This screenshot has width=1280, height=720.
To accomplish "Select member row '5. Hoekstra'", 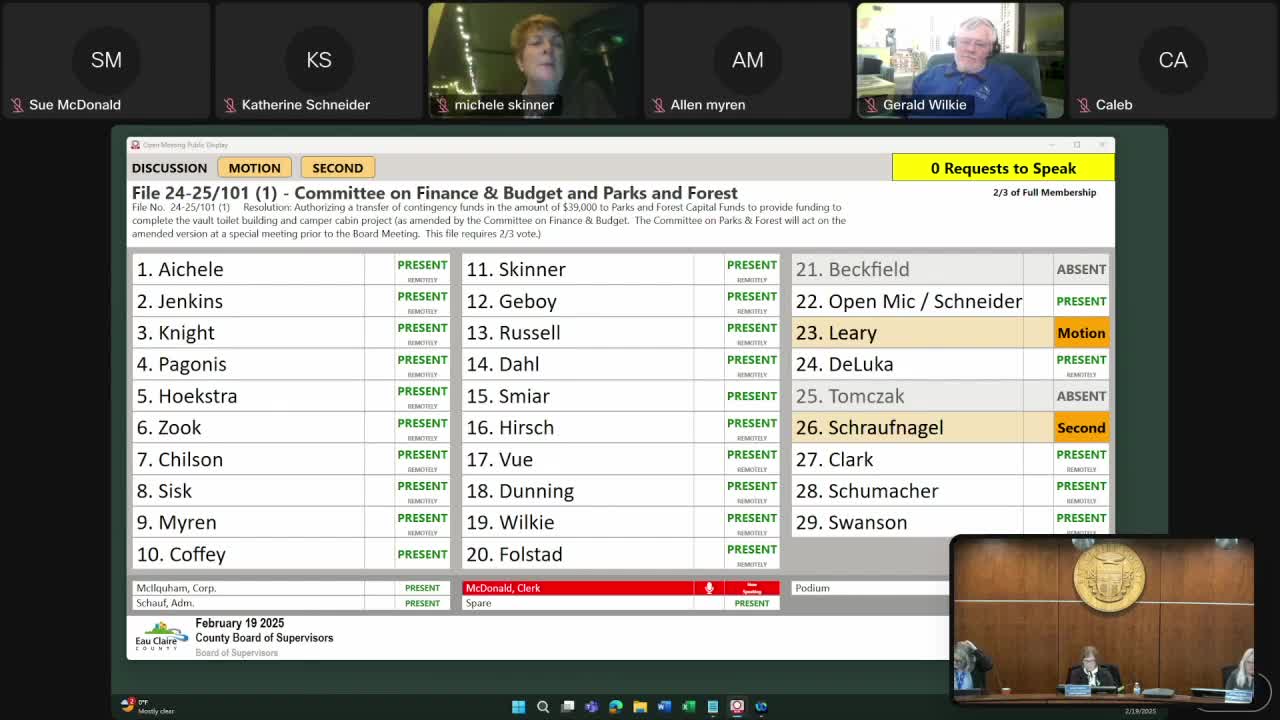I will (x=291, y=396).
